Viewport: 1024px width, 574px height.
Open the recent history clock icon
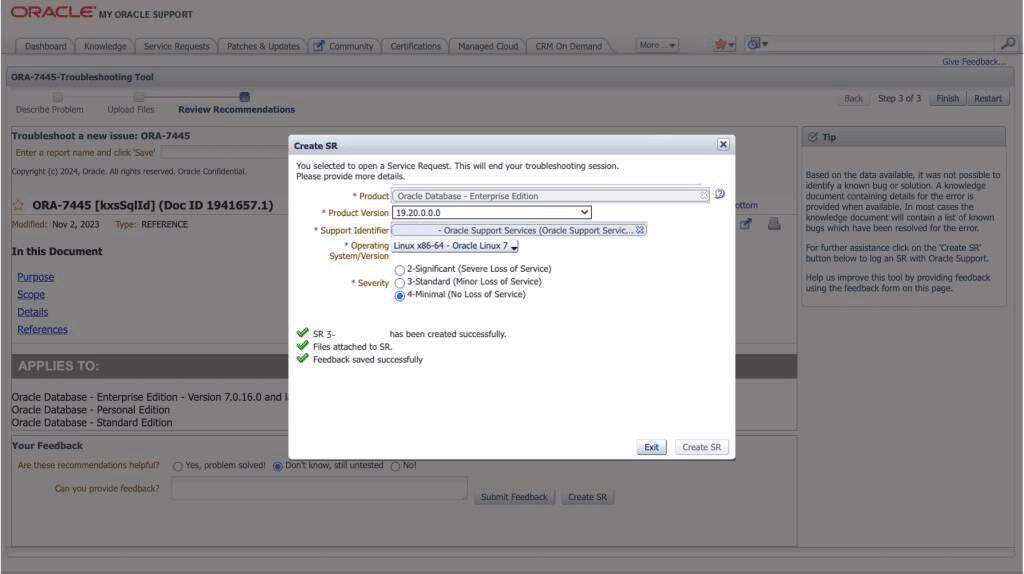pos(757,44)
